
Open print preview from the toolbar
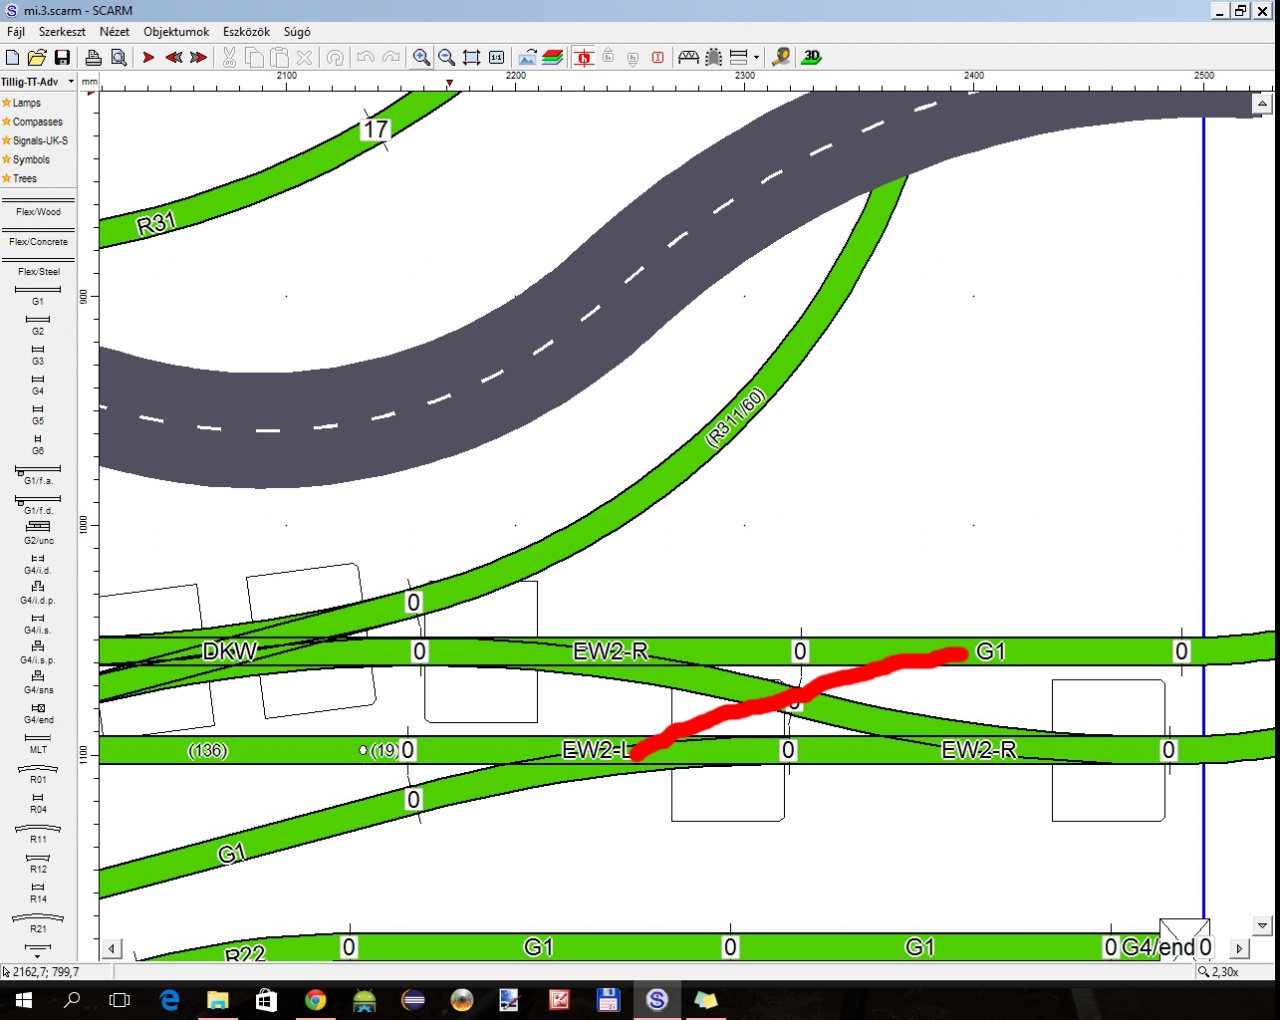pos(118,58)
